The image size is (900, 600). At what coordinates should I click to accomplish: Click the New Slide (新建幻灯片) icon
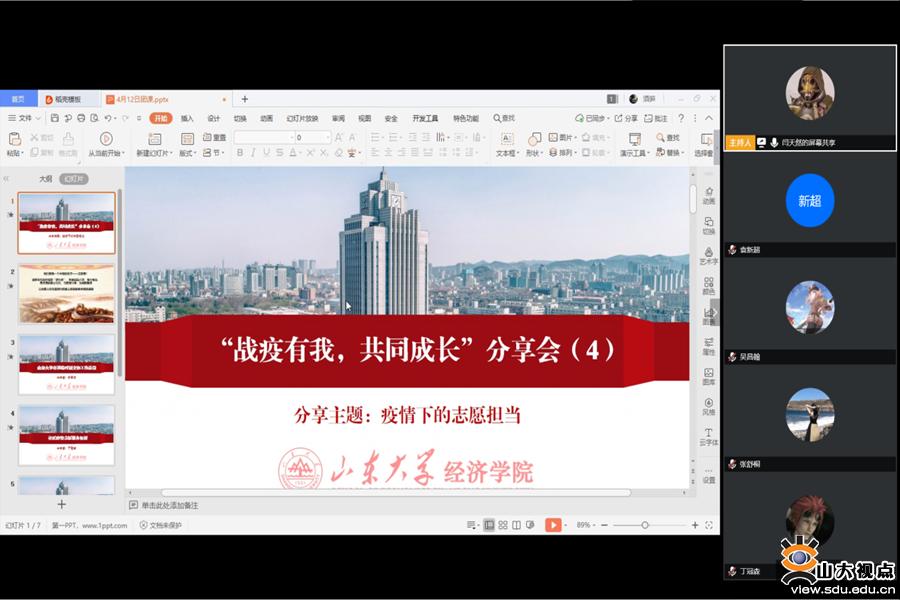click(155, 139)
